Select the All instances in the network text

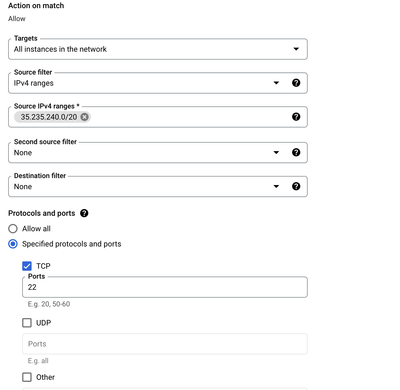click(60, 49)
